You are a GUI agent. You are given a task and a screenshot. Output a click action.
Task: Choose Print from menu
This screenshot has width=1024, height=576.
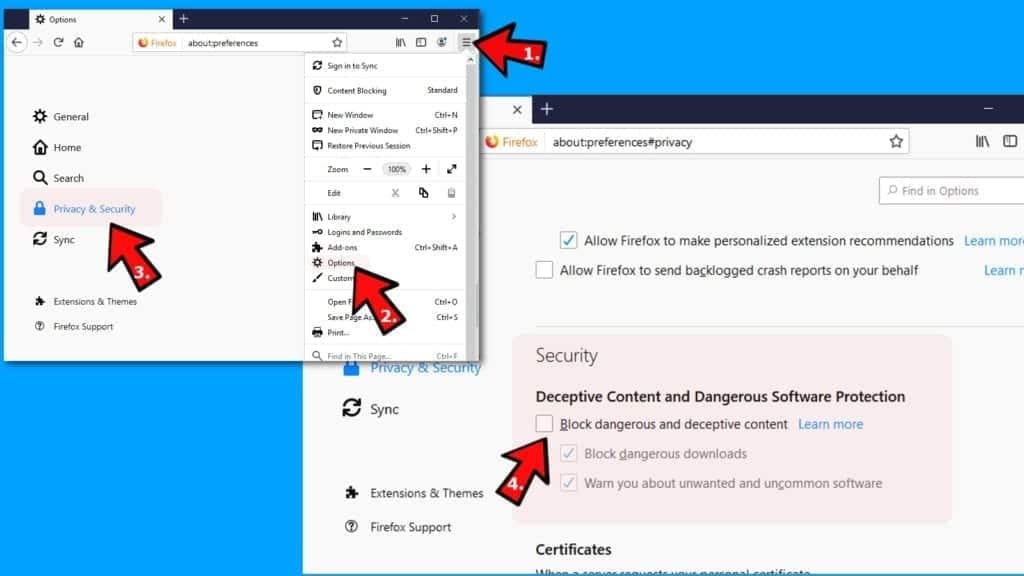point(385,332)
